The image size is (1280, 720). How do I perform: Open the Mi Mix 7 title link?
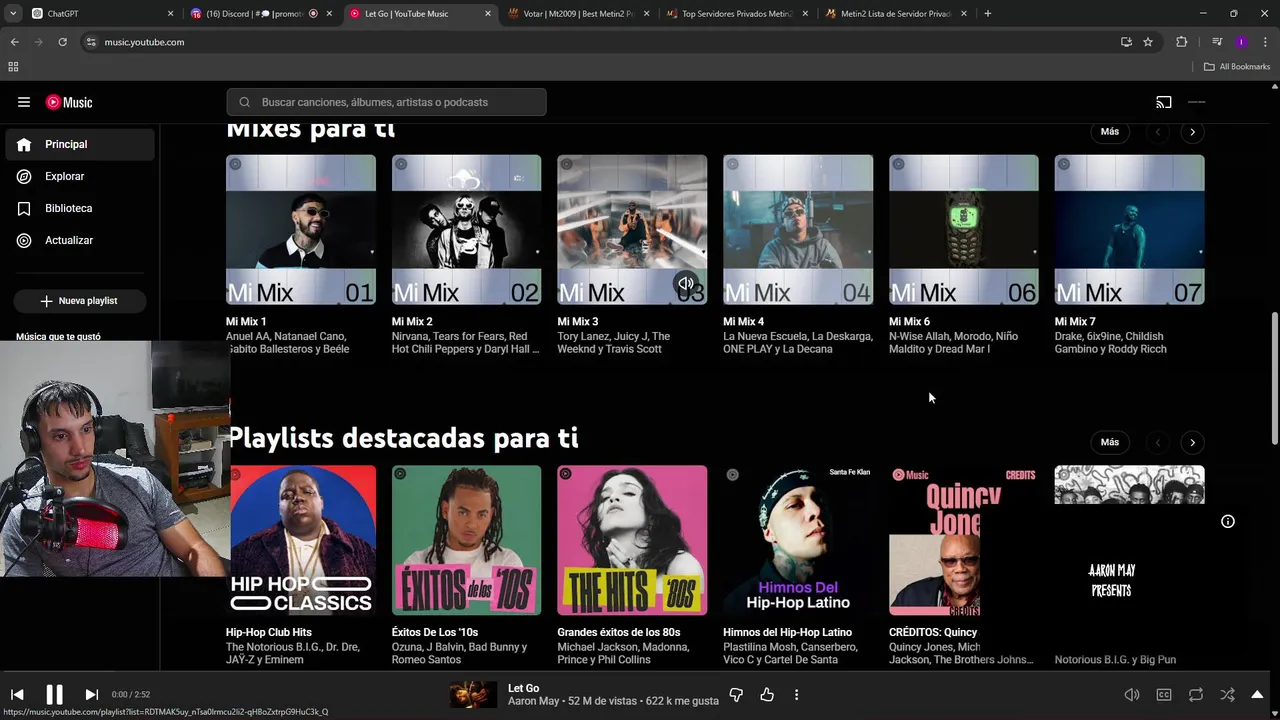1074,322
